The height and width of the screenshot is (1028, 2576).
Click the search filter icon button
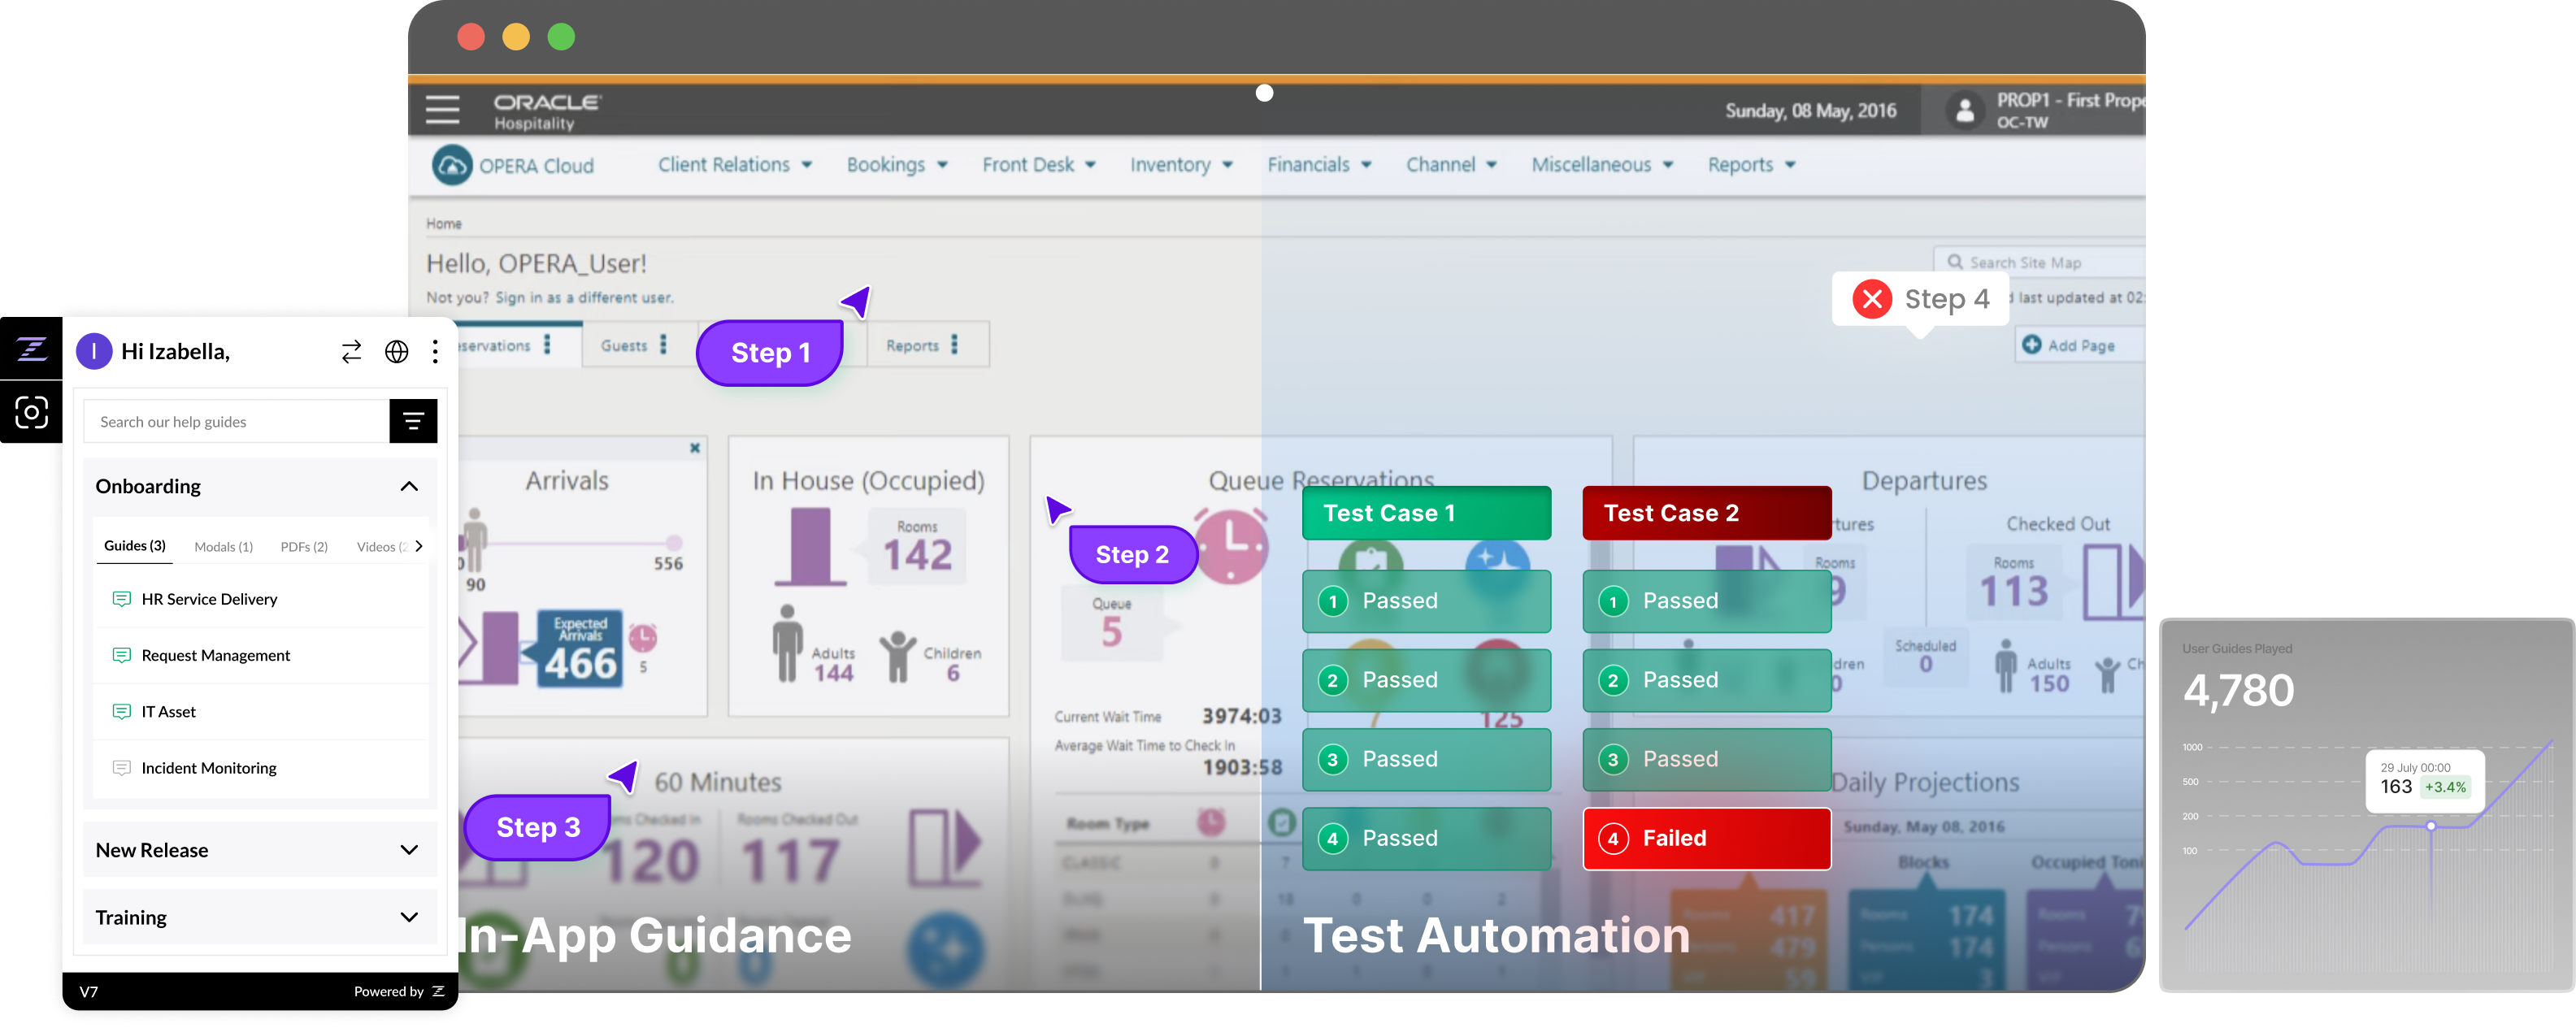click(413, 422)
